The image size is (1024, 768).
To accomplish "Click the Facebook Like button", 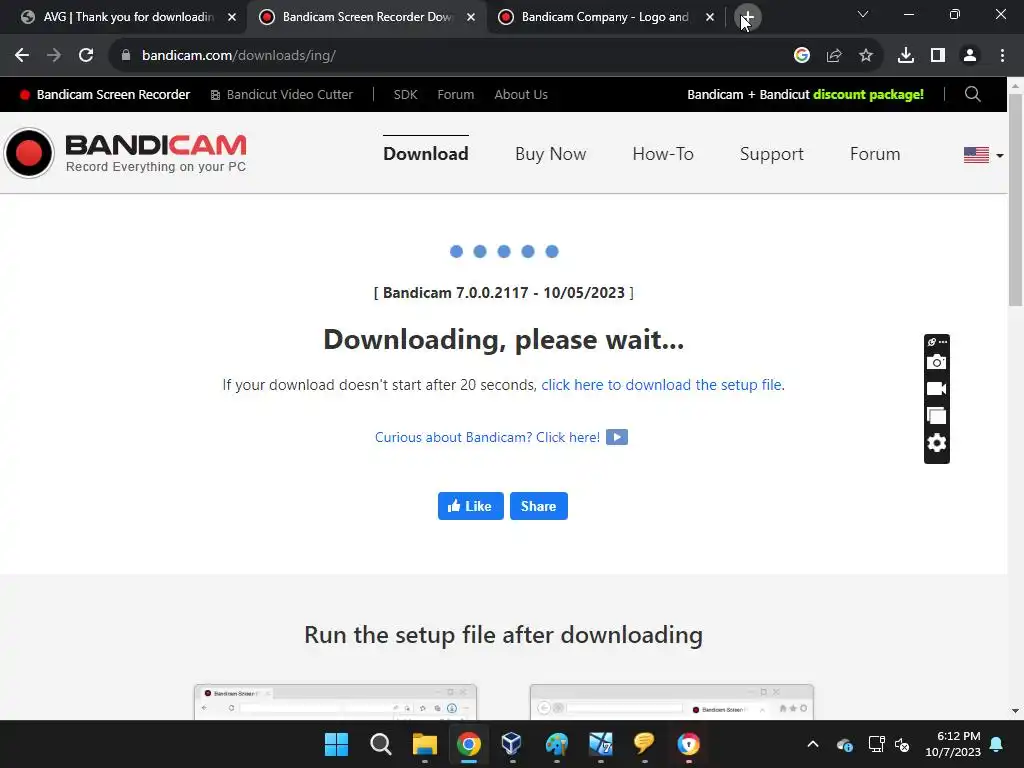I will pos(470,506).
